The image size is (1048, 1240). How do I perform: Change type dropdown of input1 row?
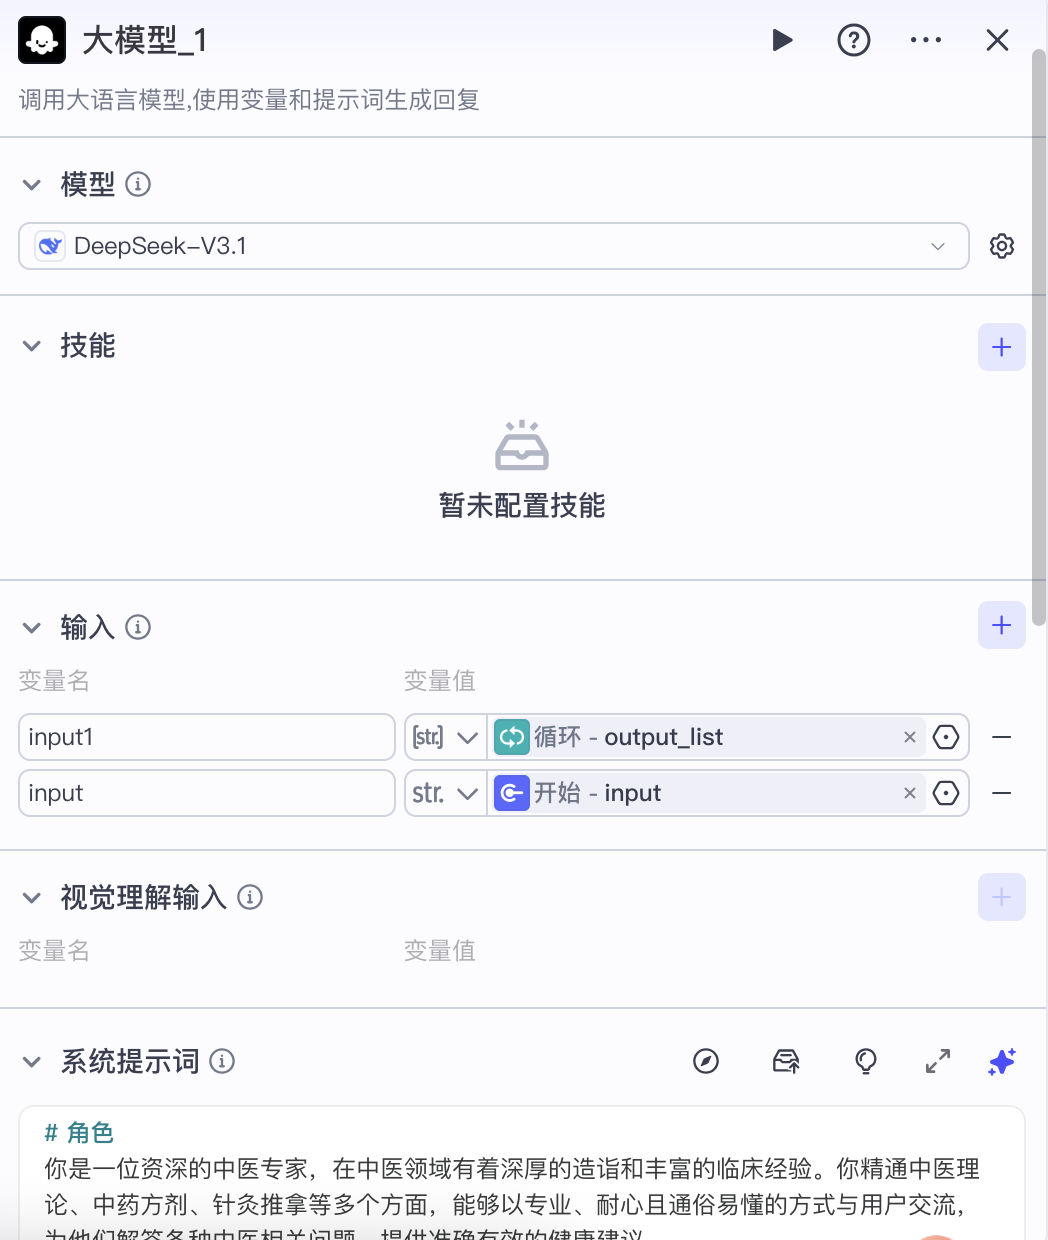(446, 737)
